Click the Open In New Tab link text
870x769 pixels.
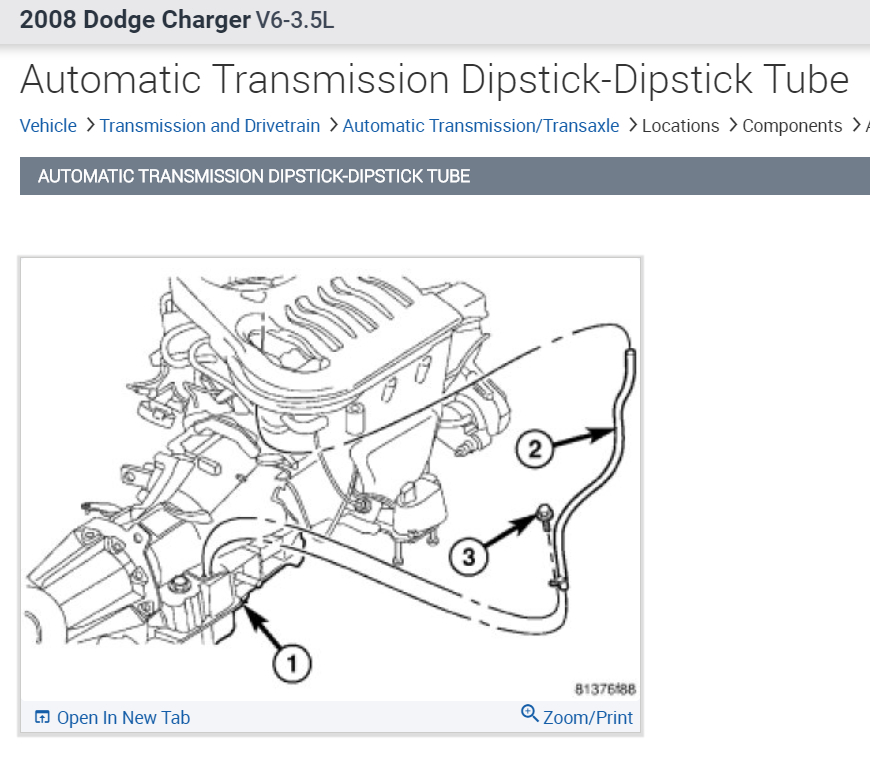tap(123, 717)
